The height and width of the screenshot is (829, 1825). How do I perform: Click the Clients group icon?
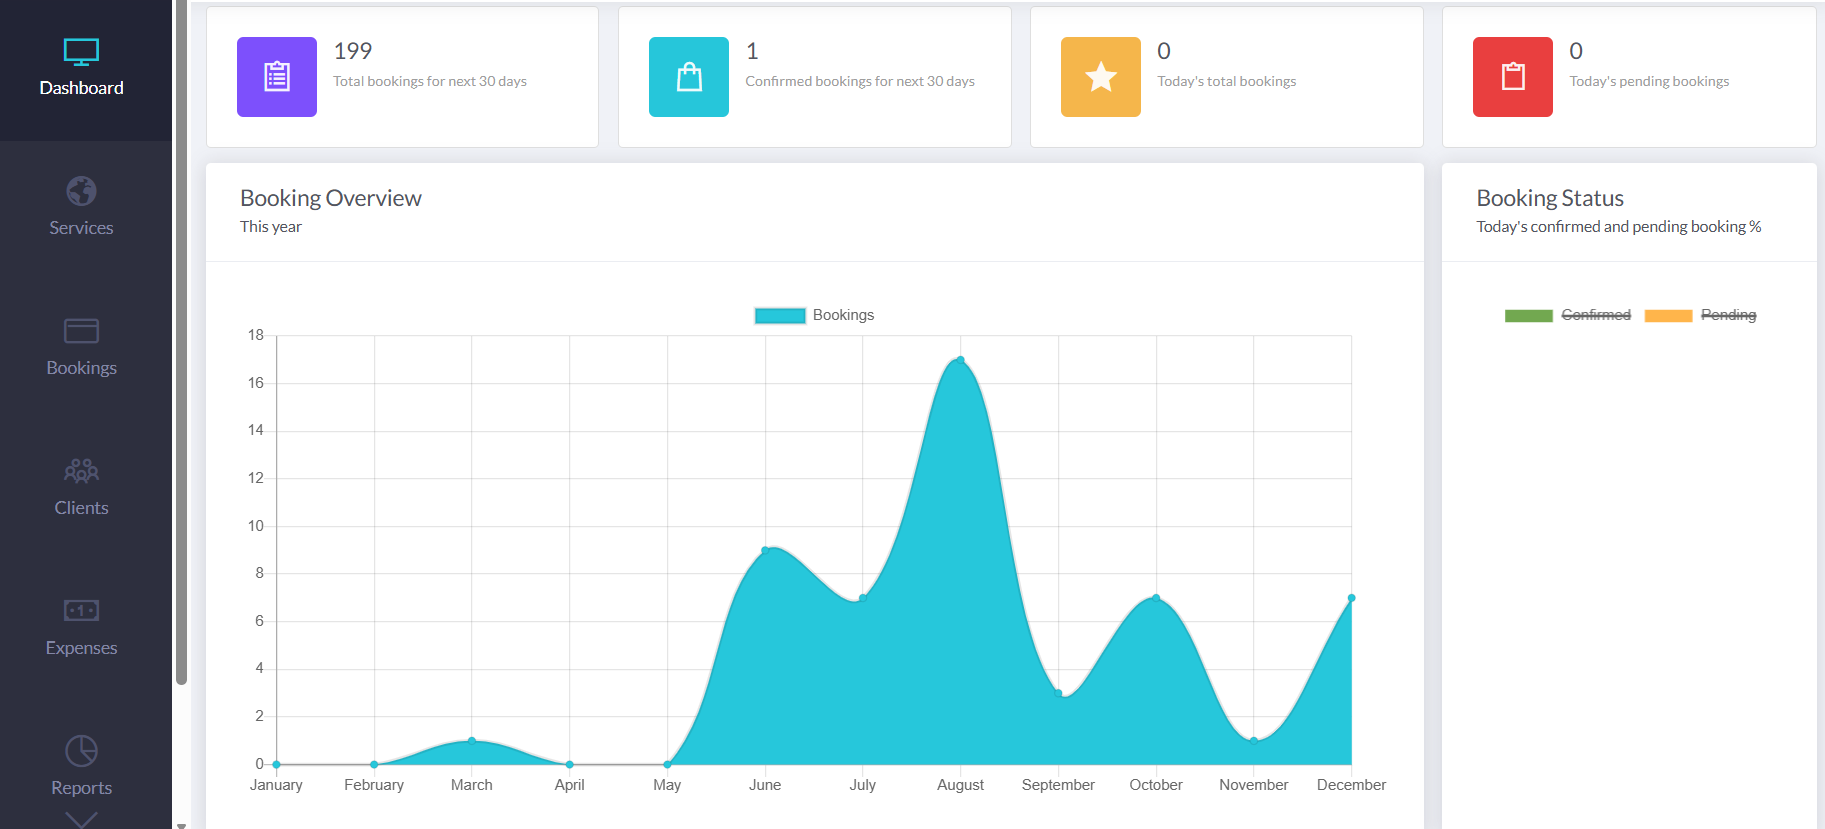(x=81, y=470)
